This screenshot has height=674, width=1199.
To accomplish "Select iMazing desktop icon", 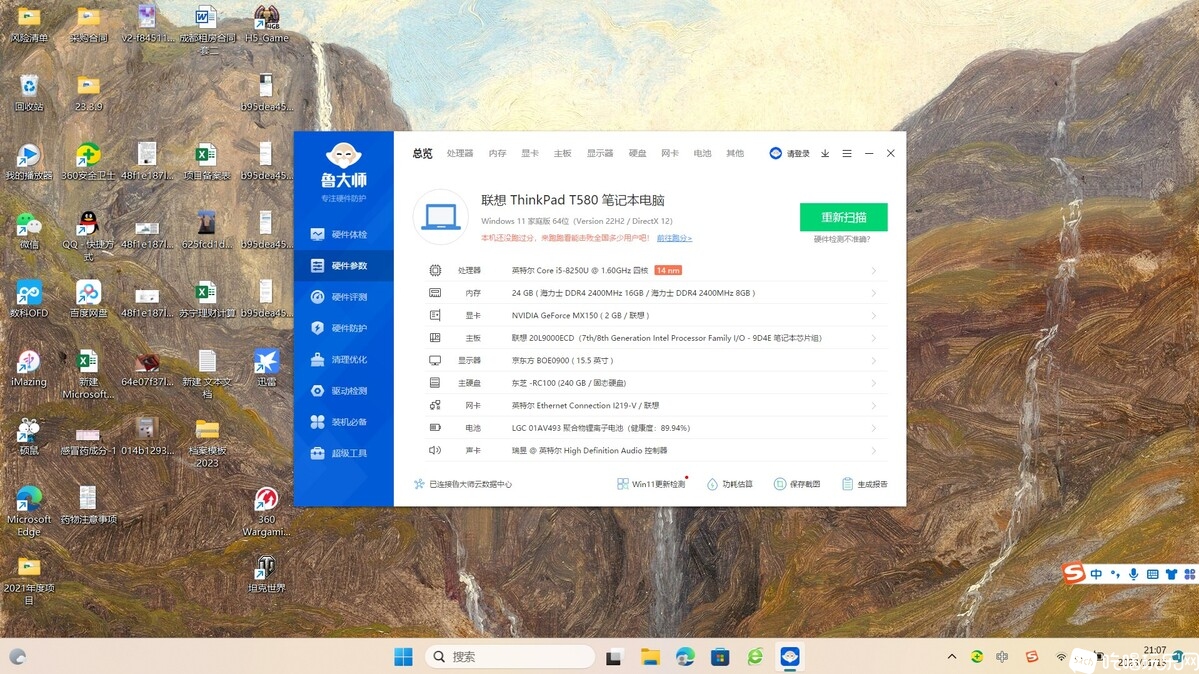I will [29, 368].
